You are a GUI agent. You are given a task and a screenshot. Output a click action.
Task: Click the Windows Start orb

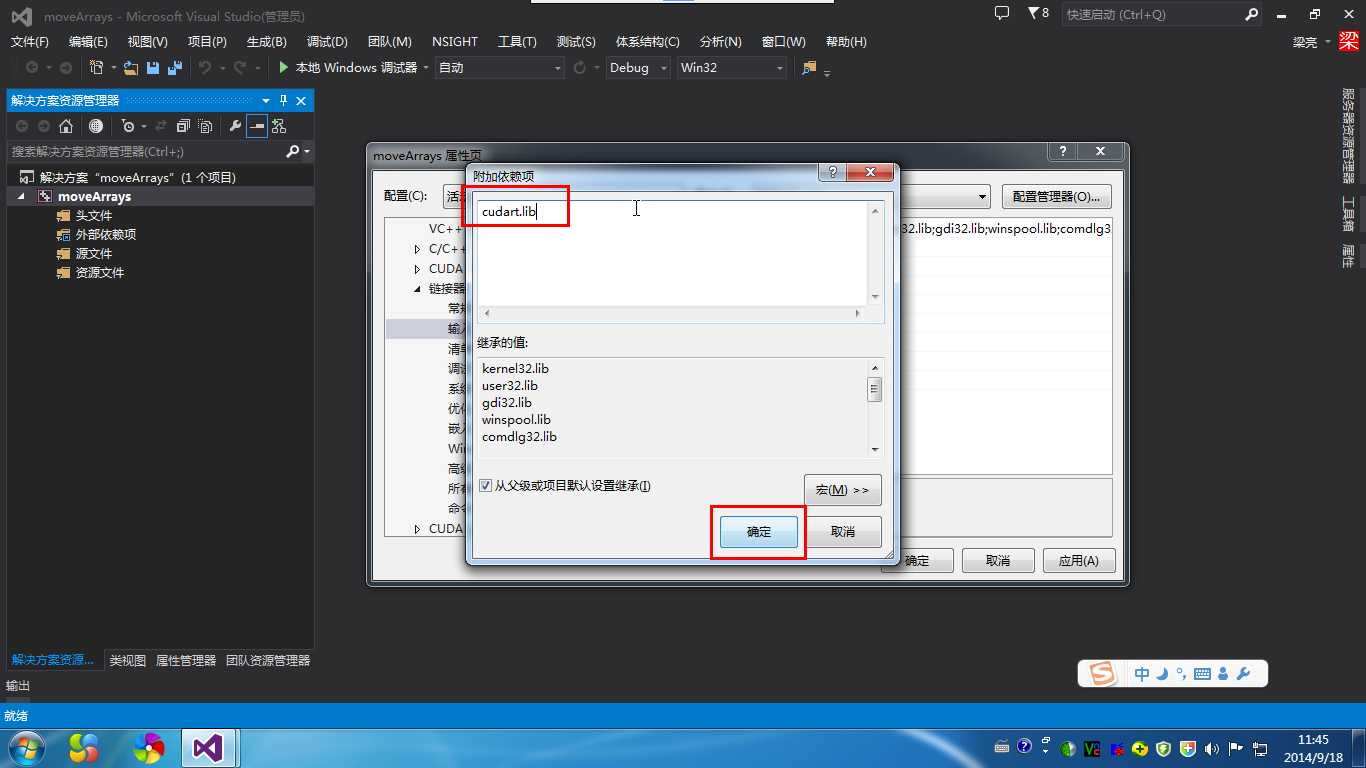coord(26,747)
